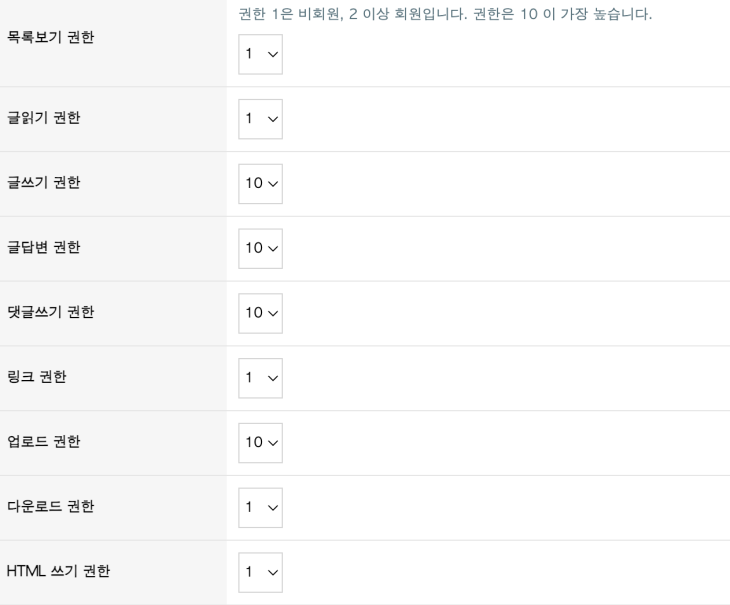Click the 목록보기 권한 row label
Viewport: 730px width, 605px height.
point(51,37)
